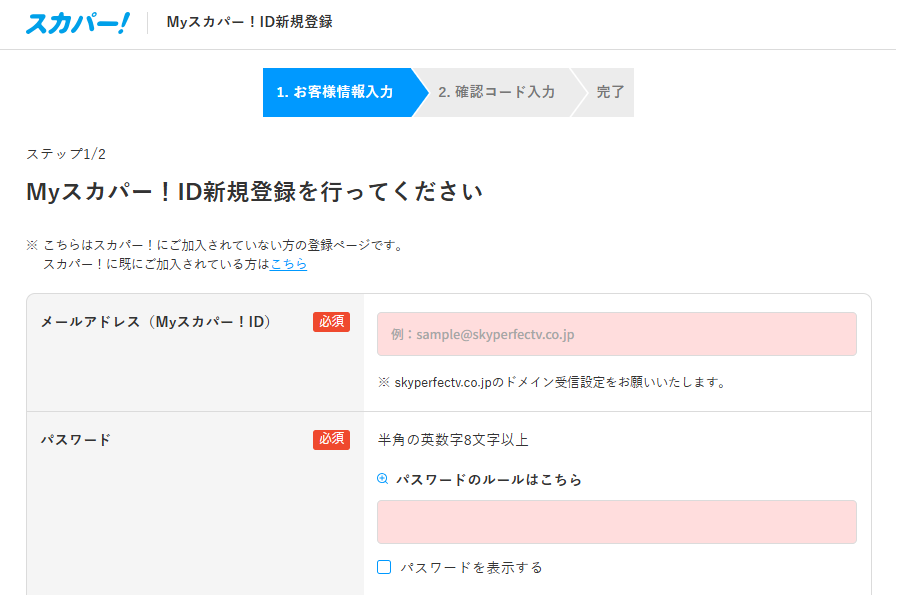Click the skyperfectv.co.jp domain notice text
The image size is (899, 595).
[552, 382]
